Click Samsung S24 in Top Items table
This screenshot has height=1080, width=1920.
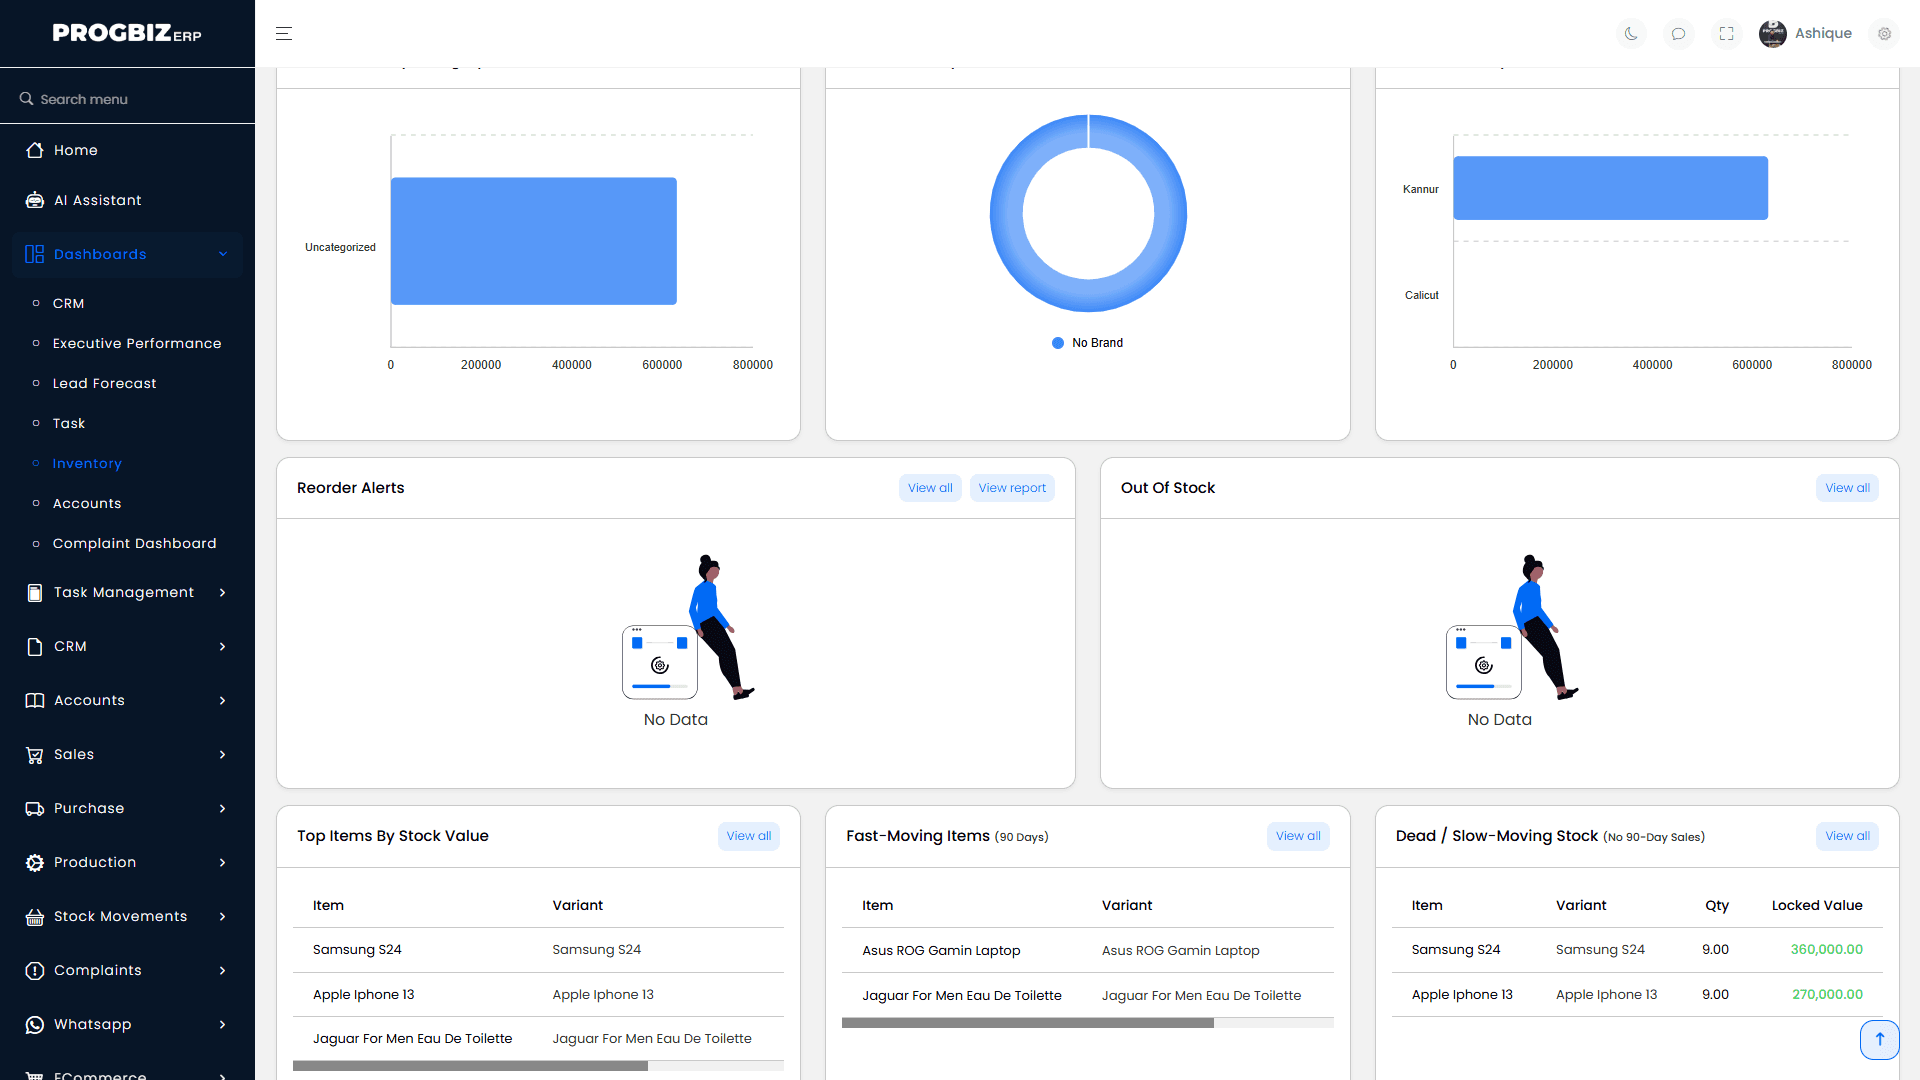(x=357, y=950)
